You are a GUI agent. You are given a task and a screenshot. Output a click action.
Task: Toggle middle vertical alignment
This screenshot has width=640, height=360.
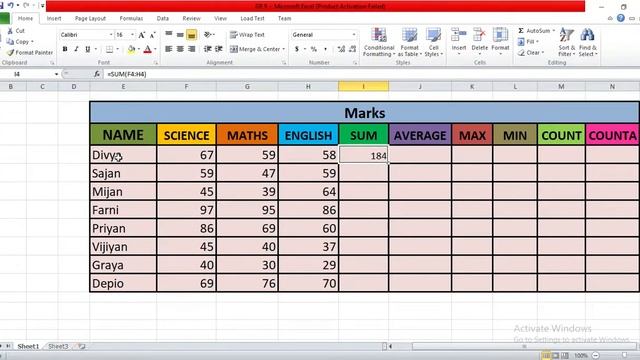[x=180, y=35]
